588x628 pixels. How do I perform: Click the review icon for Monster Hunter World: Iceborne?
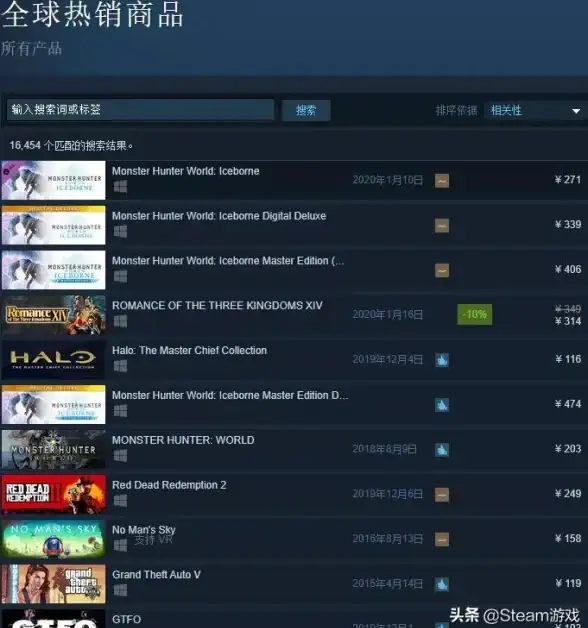[442, 181]
